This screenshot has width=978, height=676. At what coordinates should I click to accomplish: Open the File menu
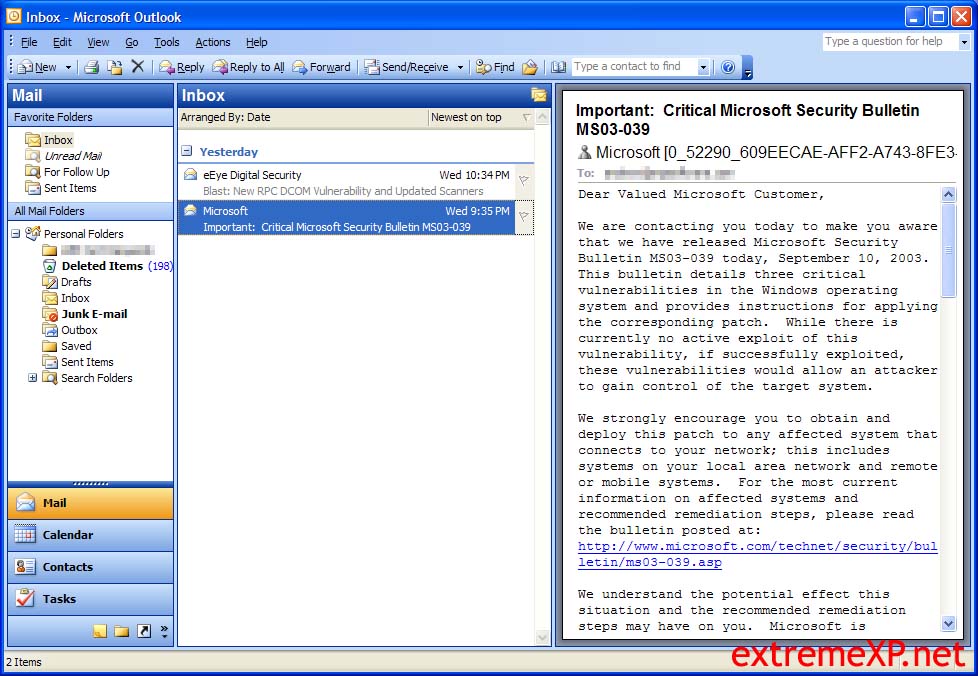tap(29, 42)
